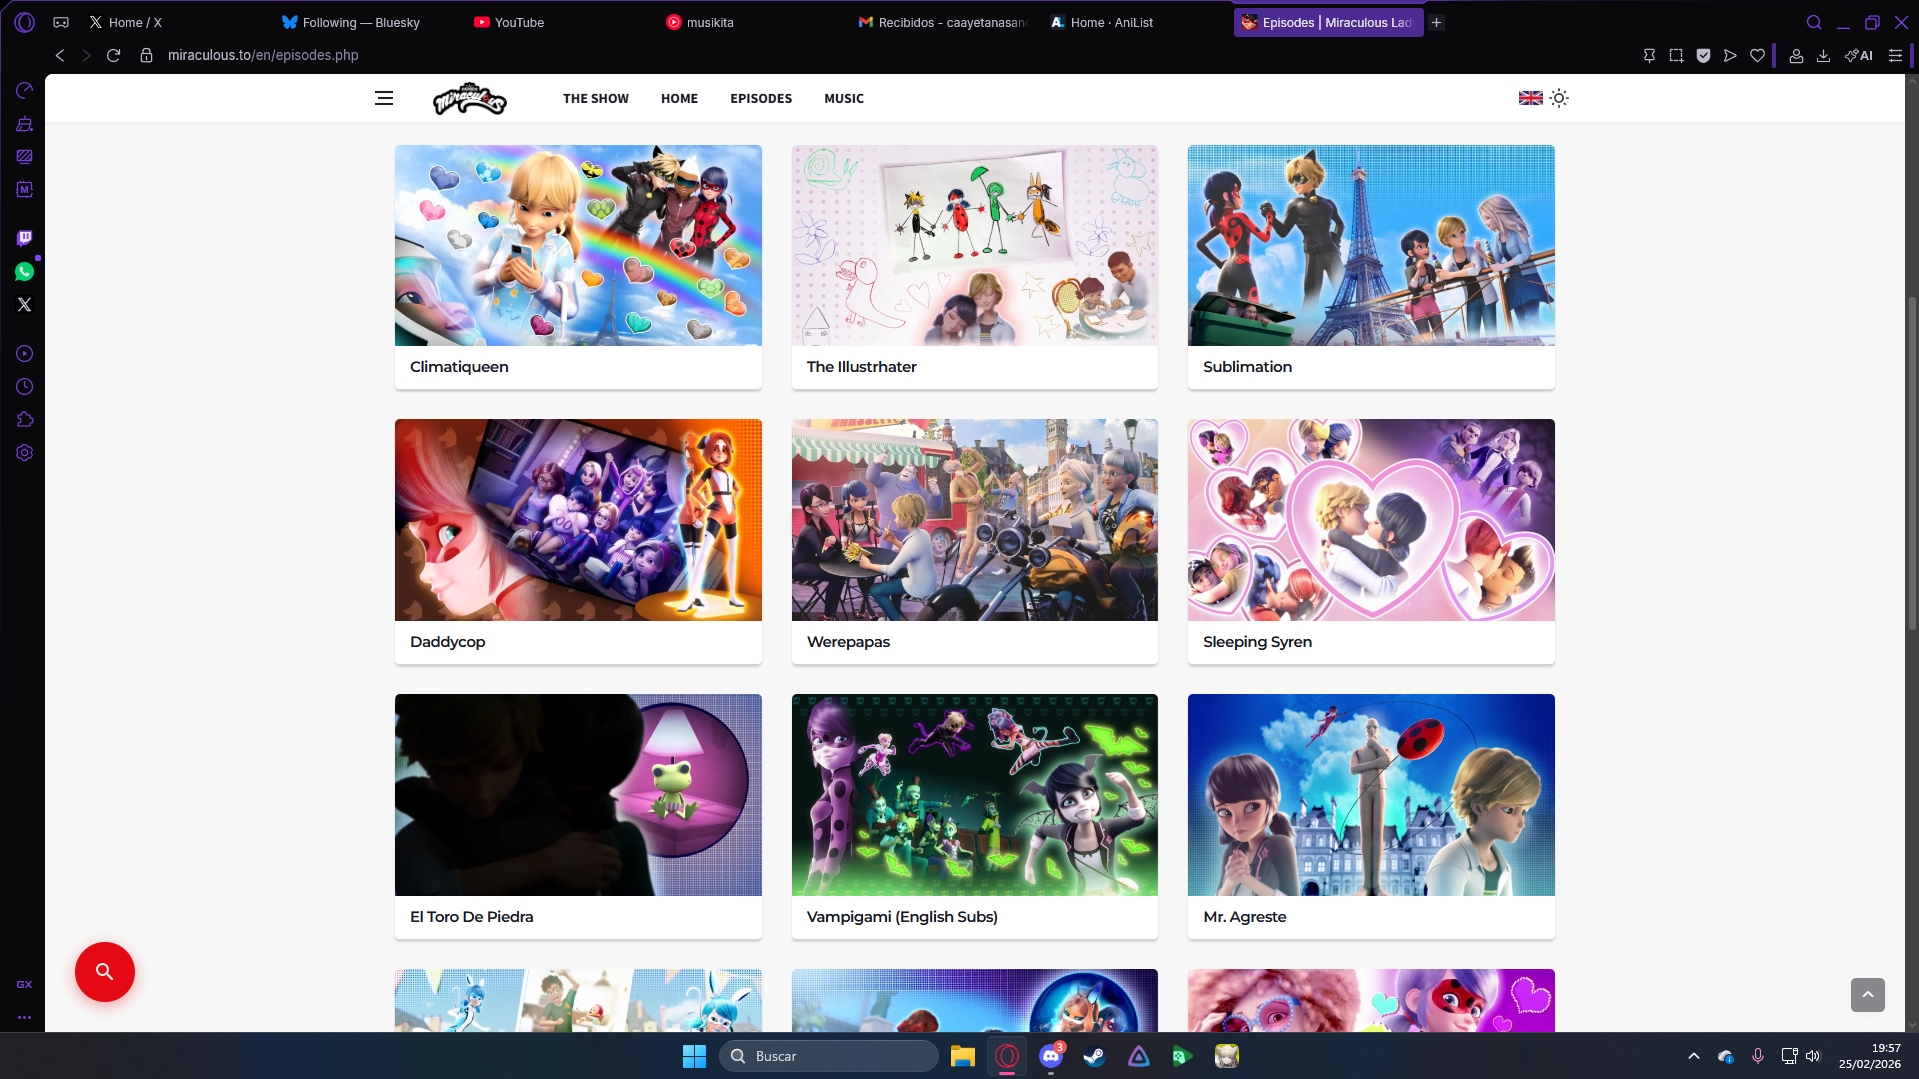Open Twitch in the browser sidebar
Screen dimensions: 1919x1079
(25, 238)
